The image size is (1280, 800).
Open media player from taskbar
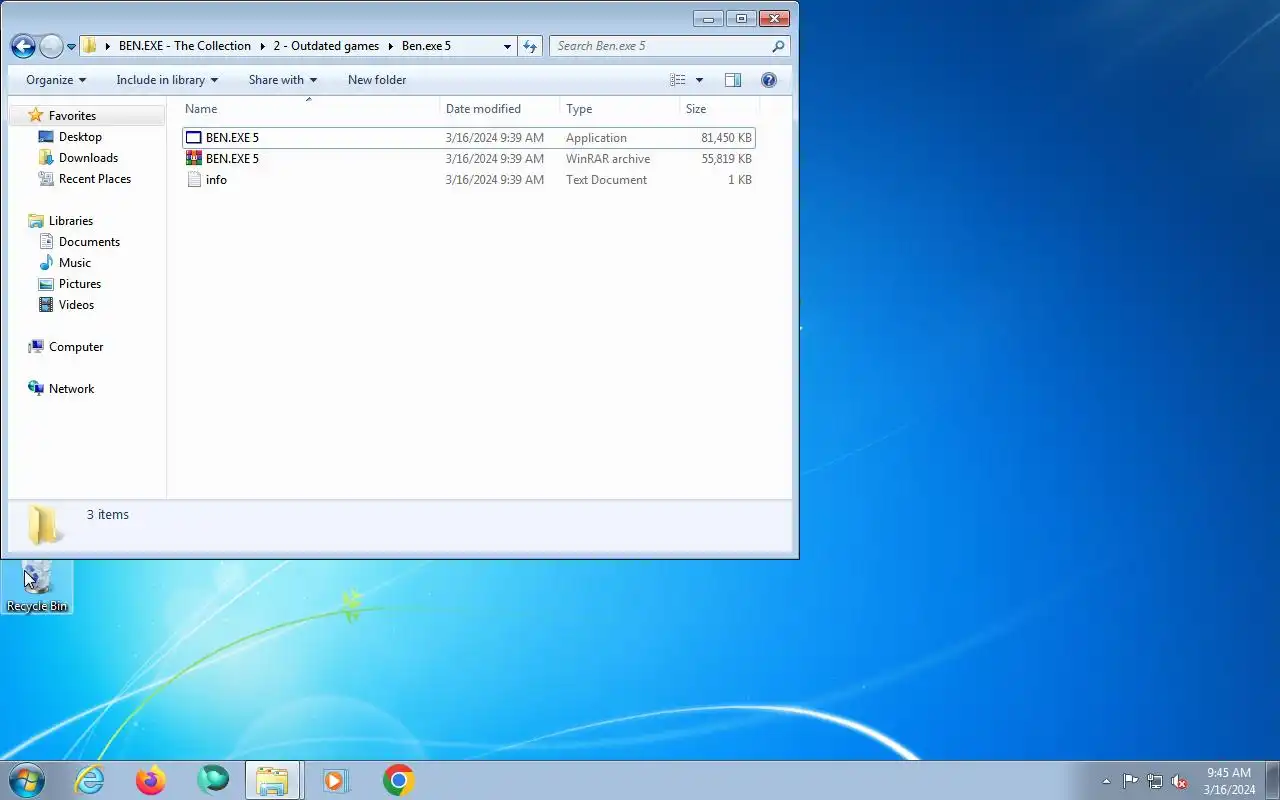[x=335, y=780]
